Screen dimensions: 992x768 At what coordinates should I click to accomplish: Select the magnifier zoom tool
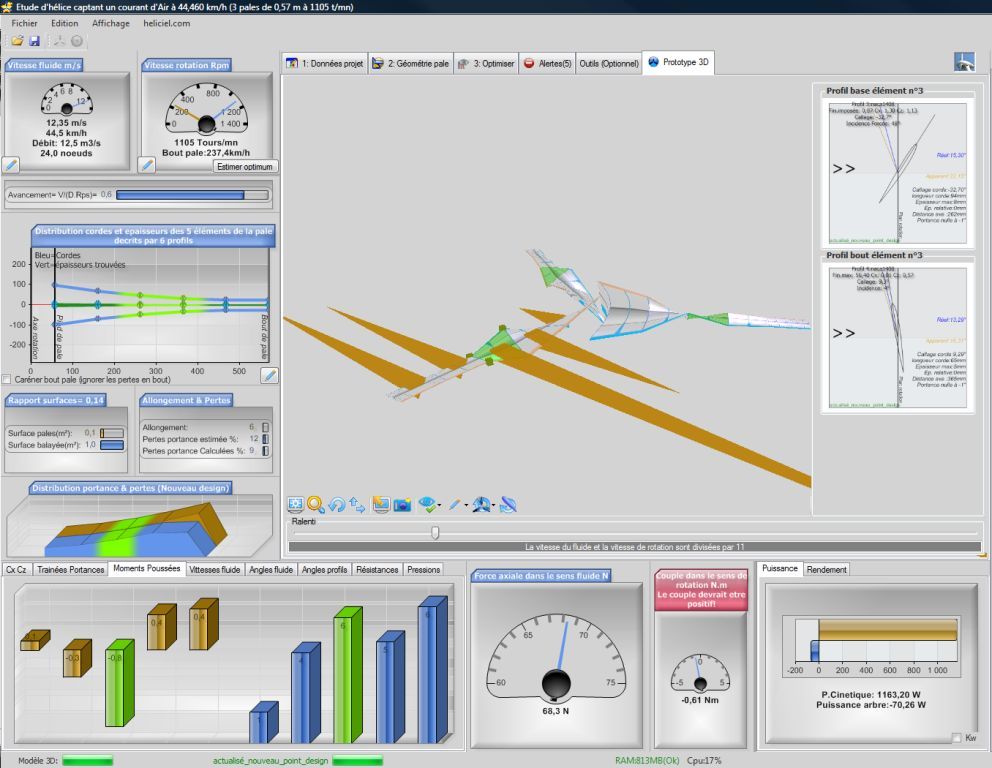[x=316, y=504]
